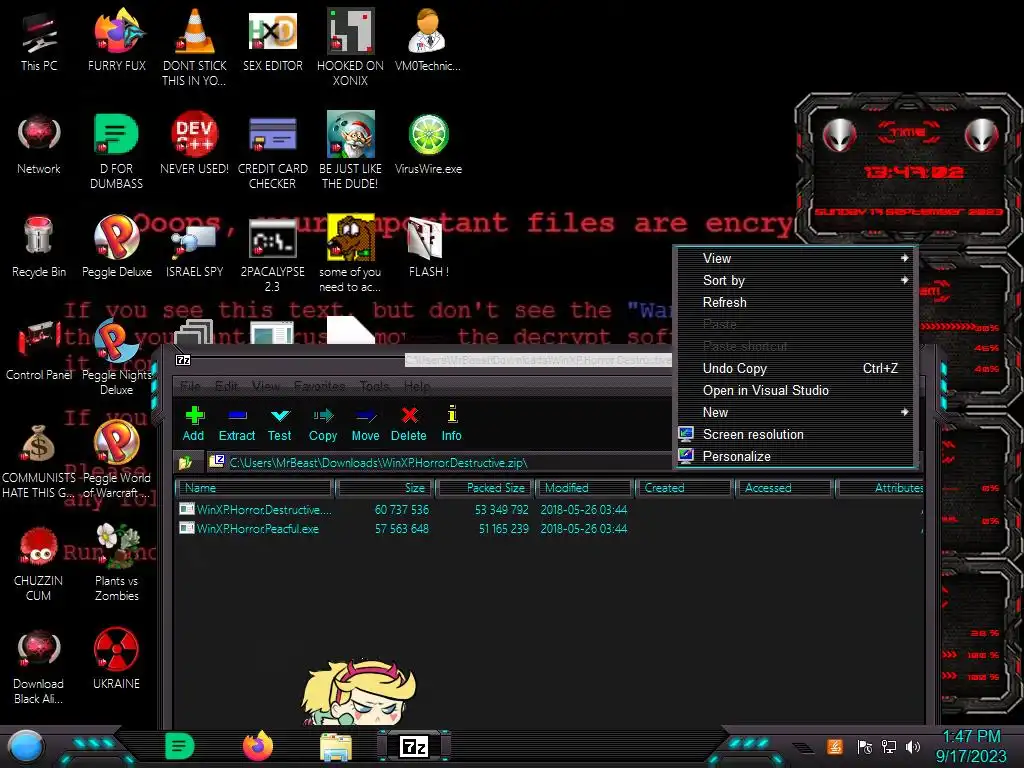The height and width of the screenshot is (768, 1024).
Task: Click the Alienware clock widget
Action: click(909, 168)
